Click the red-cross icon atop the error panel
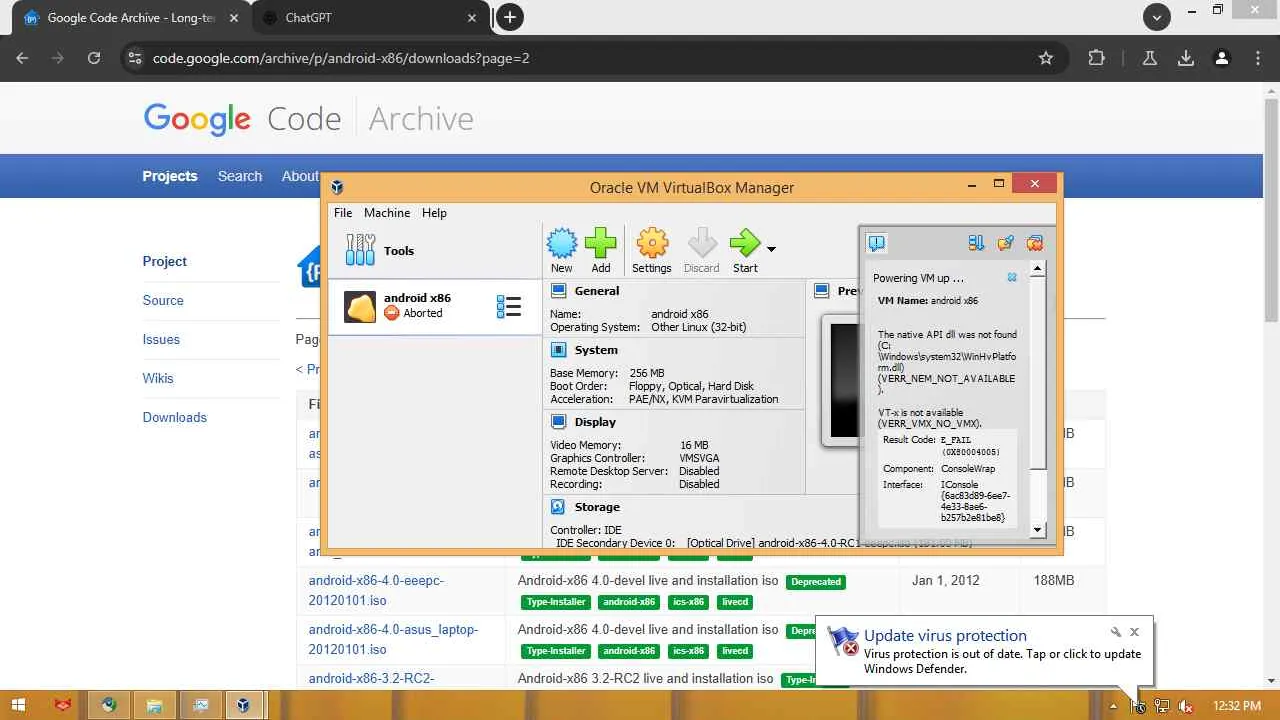The image size is (1280, 720). point(1034,243)
